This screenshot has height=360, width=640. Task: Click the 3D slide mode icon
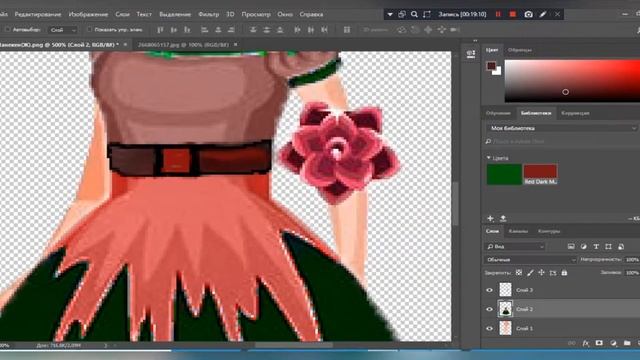[441, 30]
